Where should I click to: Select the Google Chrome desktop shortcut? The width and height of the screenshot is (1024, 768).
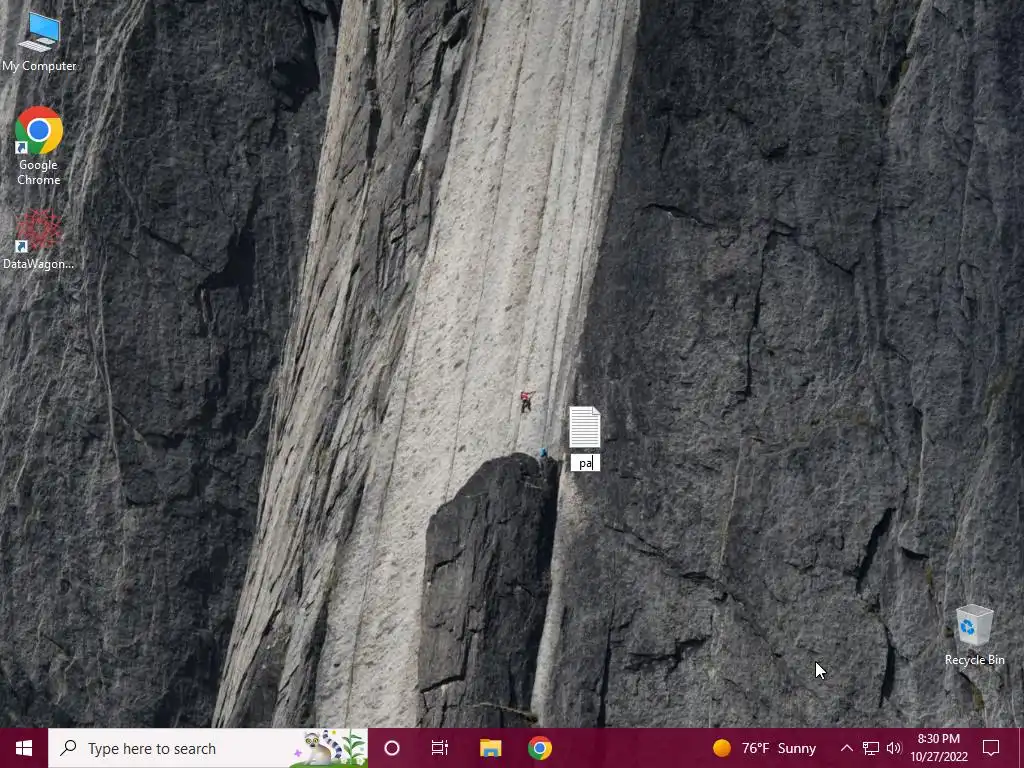coord(39,146)
